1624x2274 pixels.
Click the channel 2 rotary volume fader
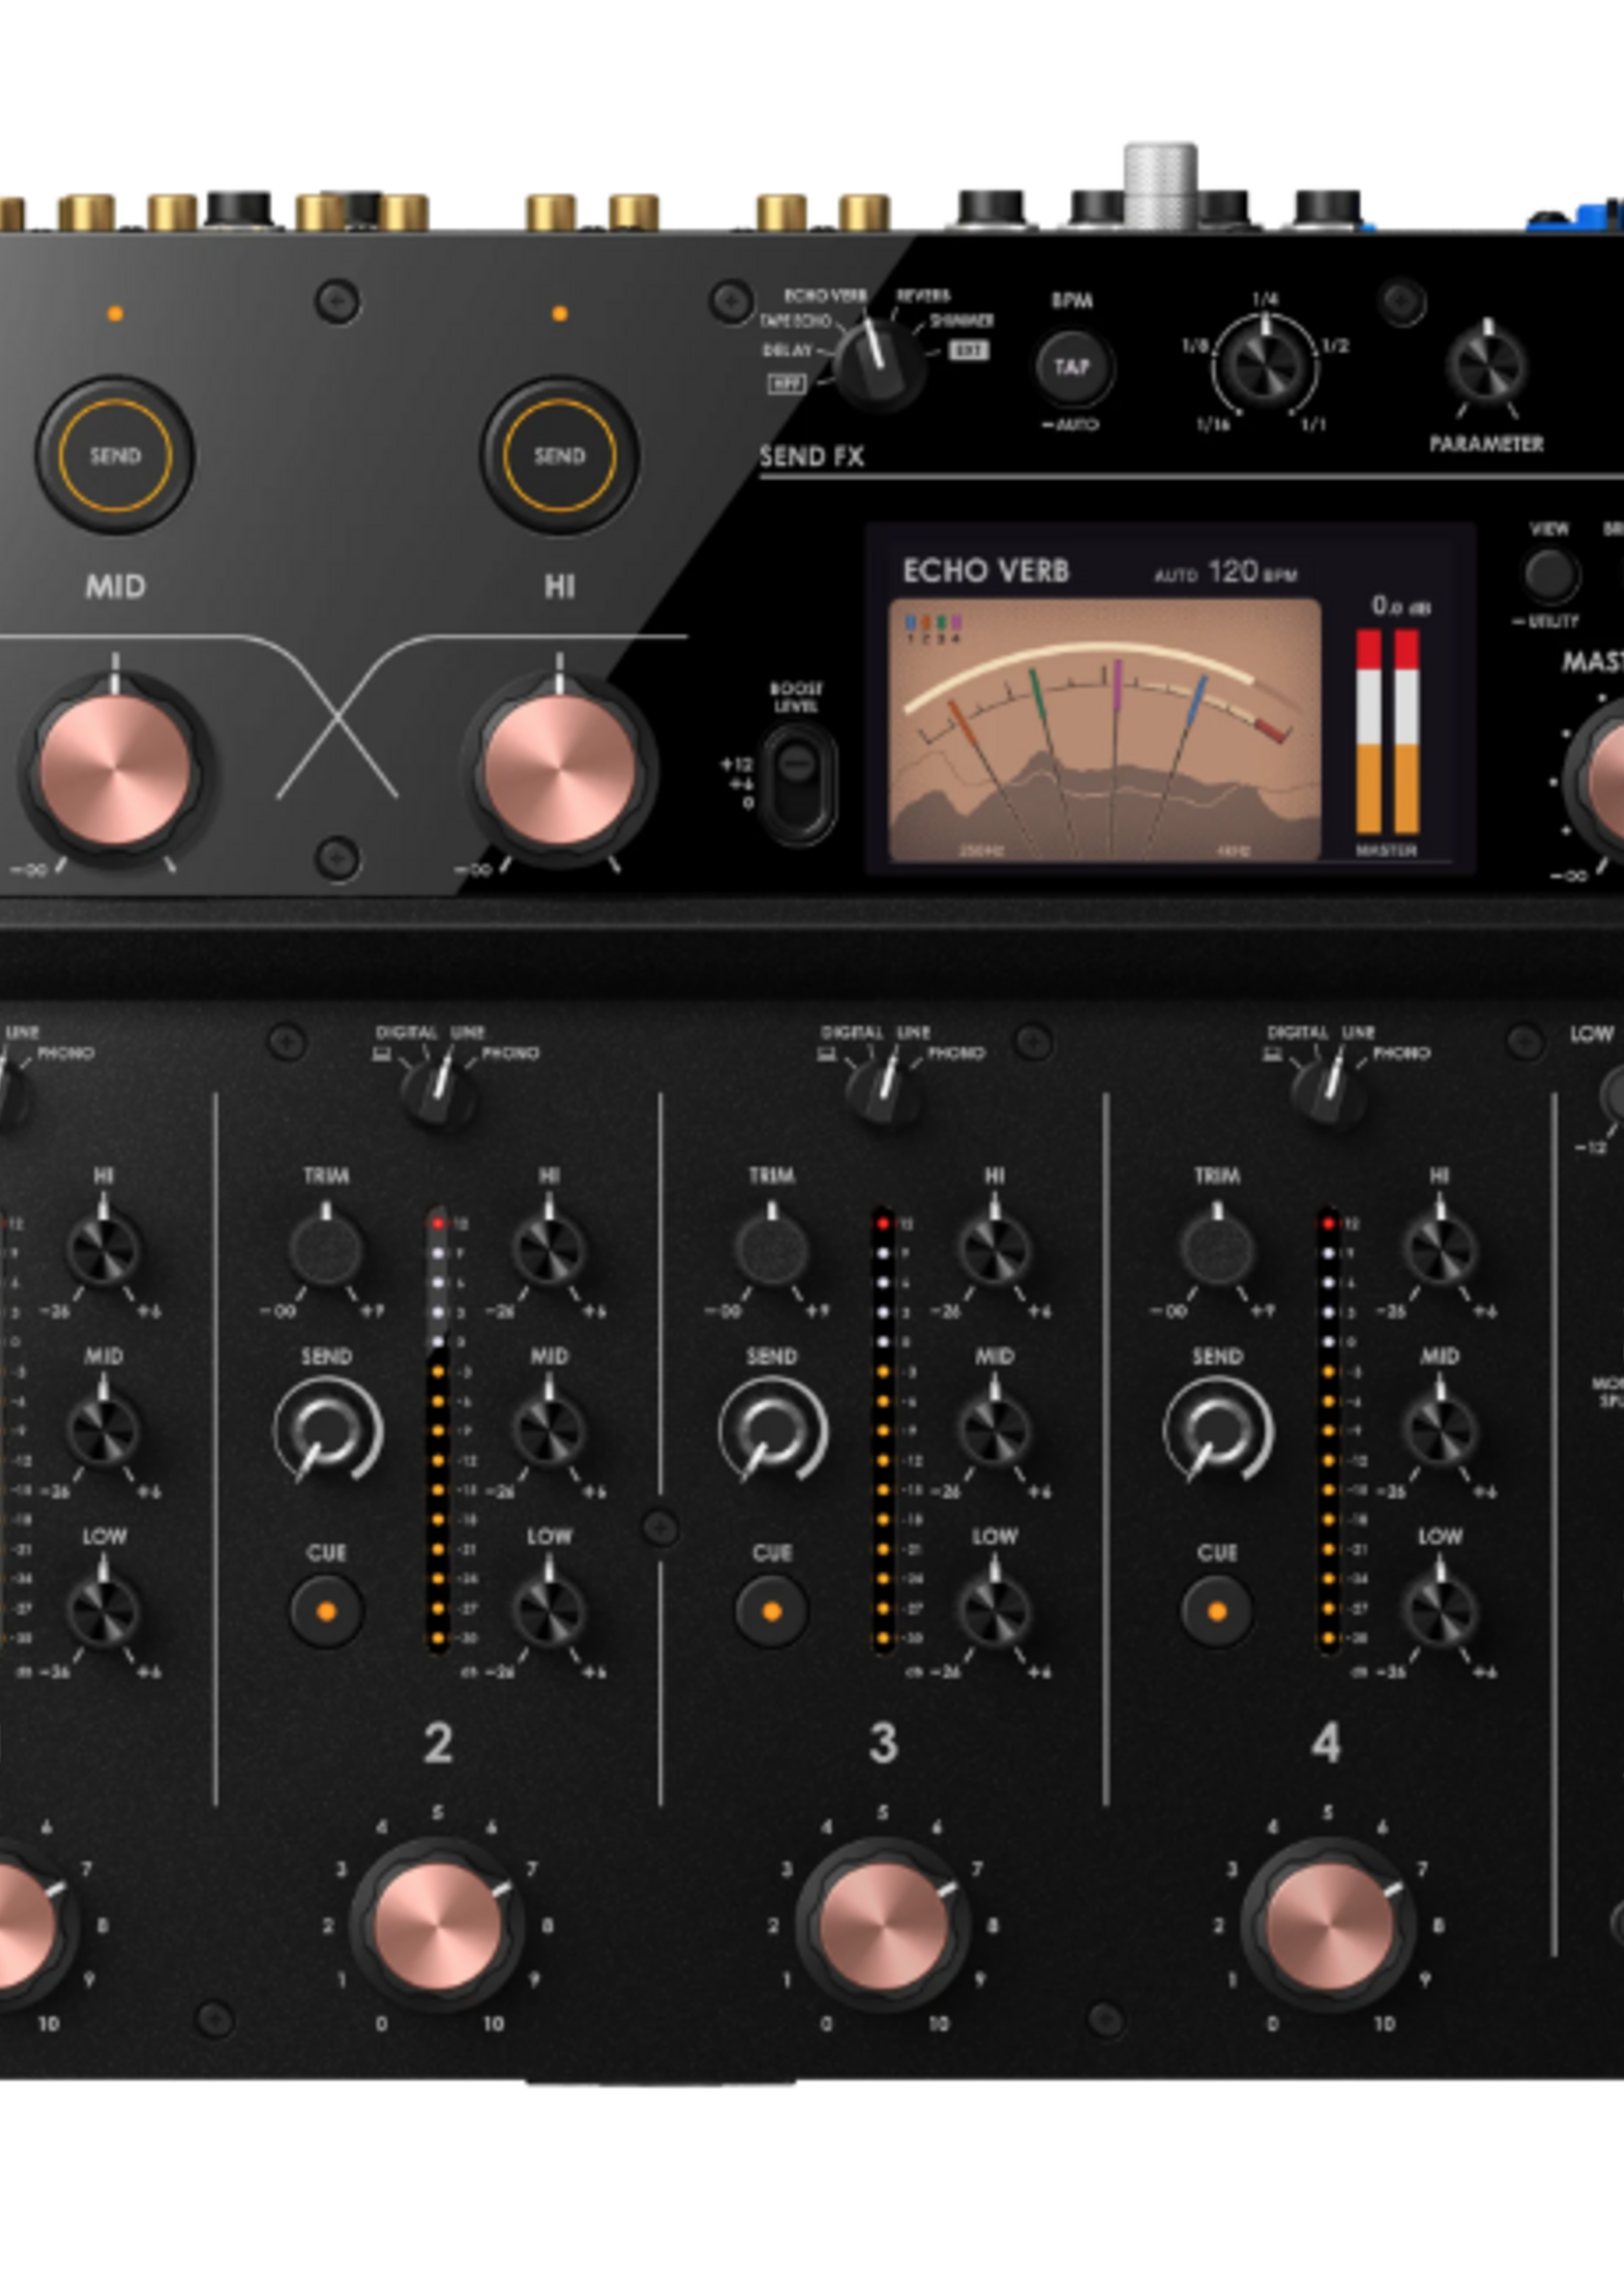coord(437,1926)
